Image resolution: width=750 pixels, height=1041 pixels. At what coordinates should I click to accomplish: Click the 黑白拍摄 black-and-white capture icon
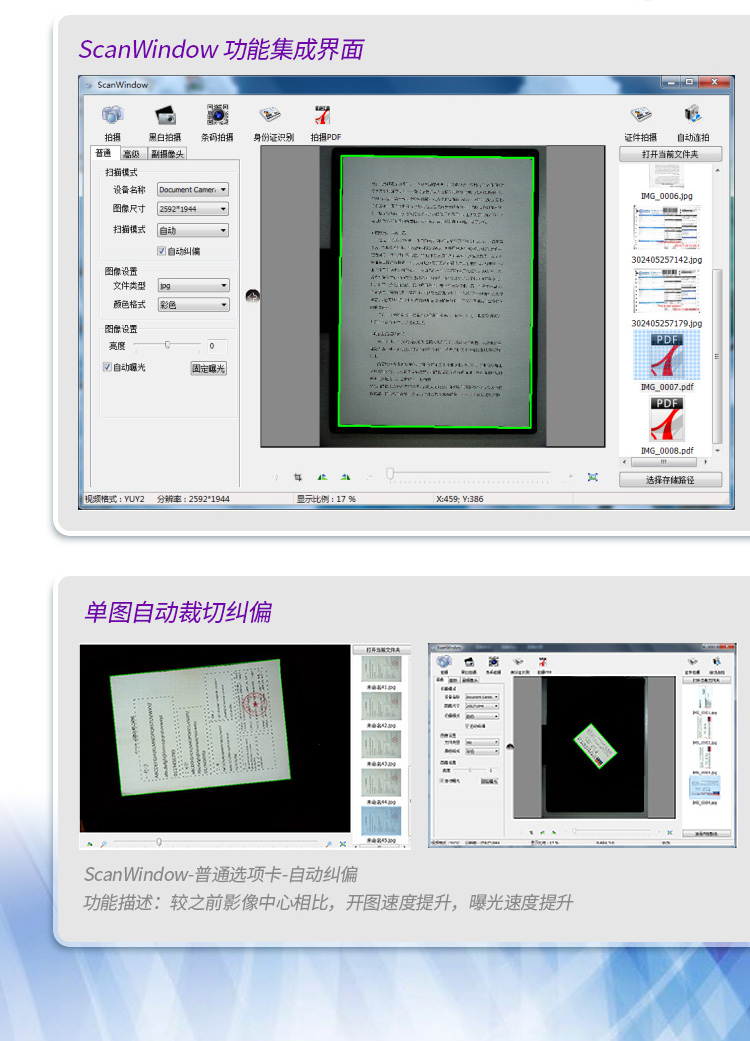[165, 116]
